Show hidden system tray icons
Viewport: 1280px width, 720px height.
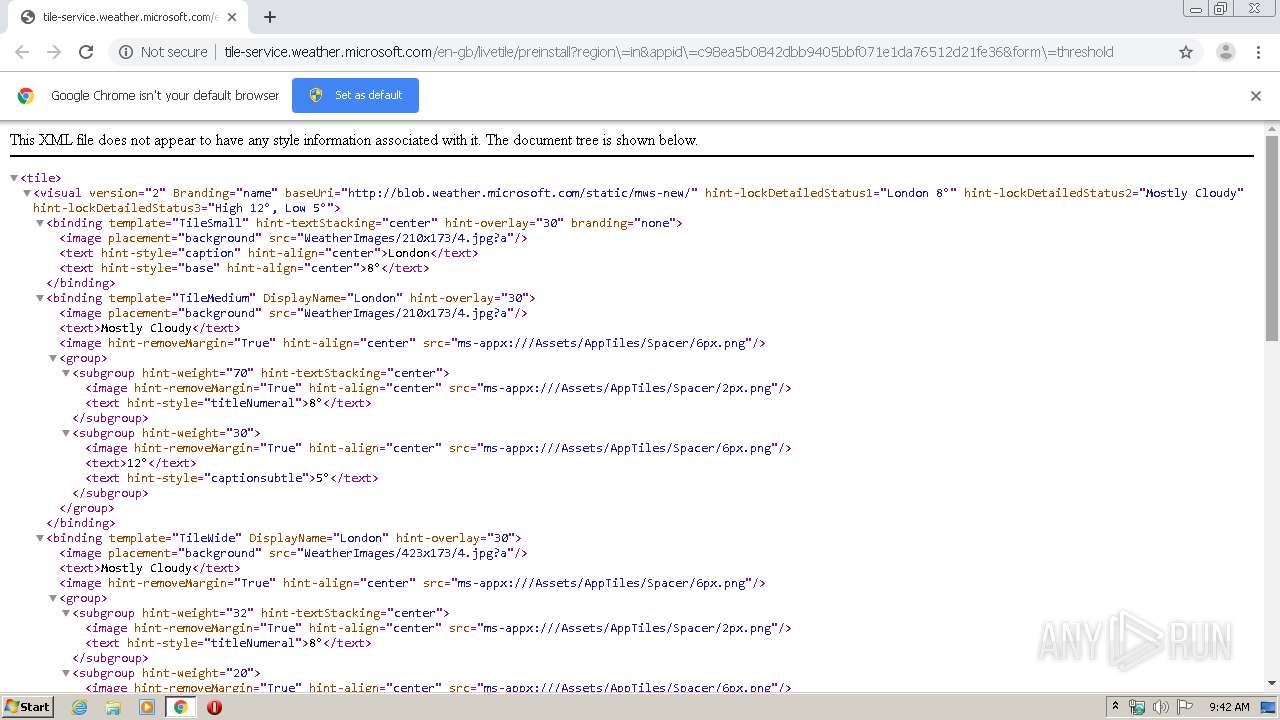click(1115, 707)
